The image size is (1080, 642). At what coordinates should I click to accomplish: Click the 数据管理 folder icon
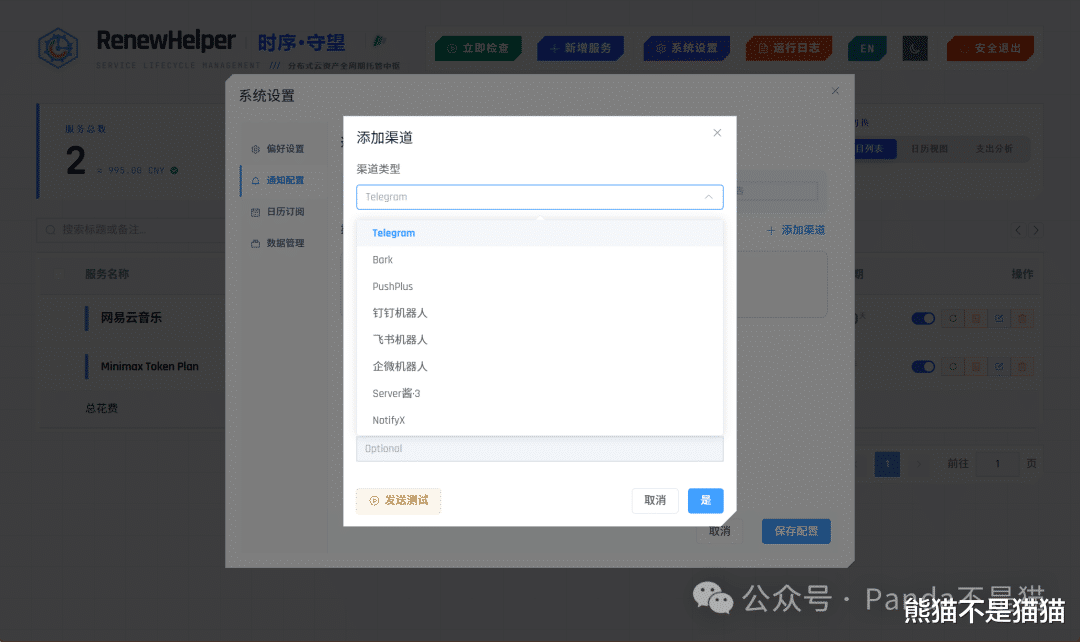(256, 244)
